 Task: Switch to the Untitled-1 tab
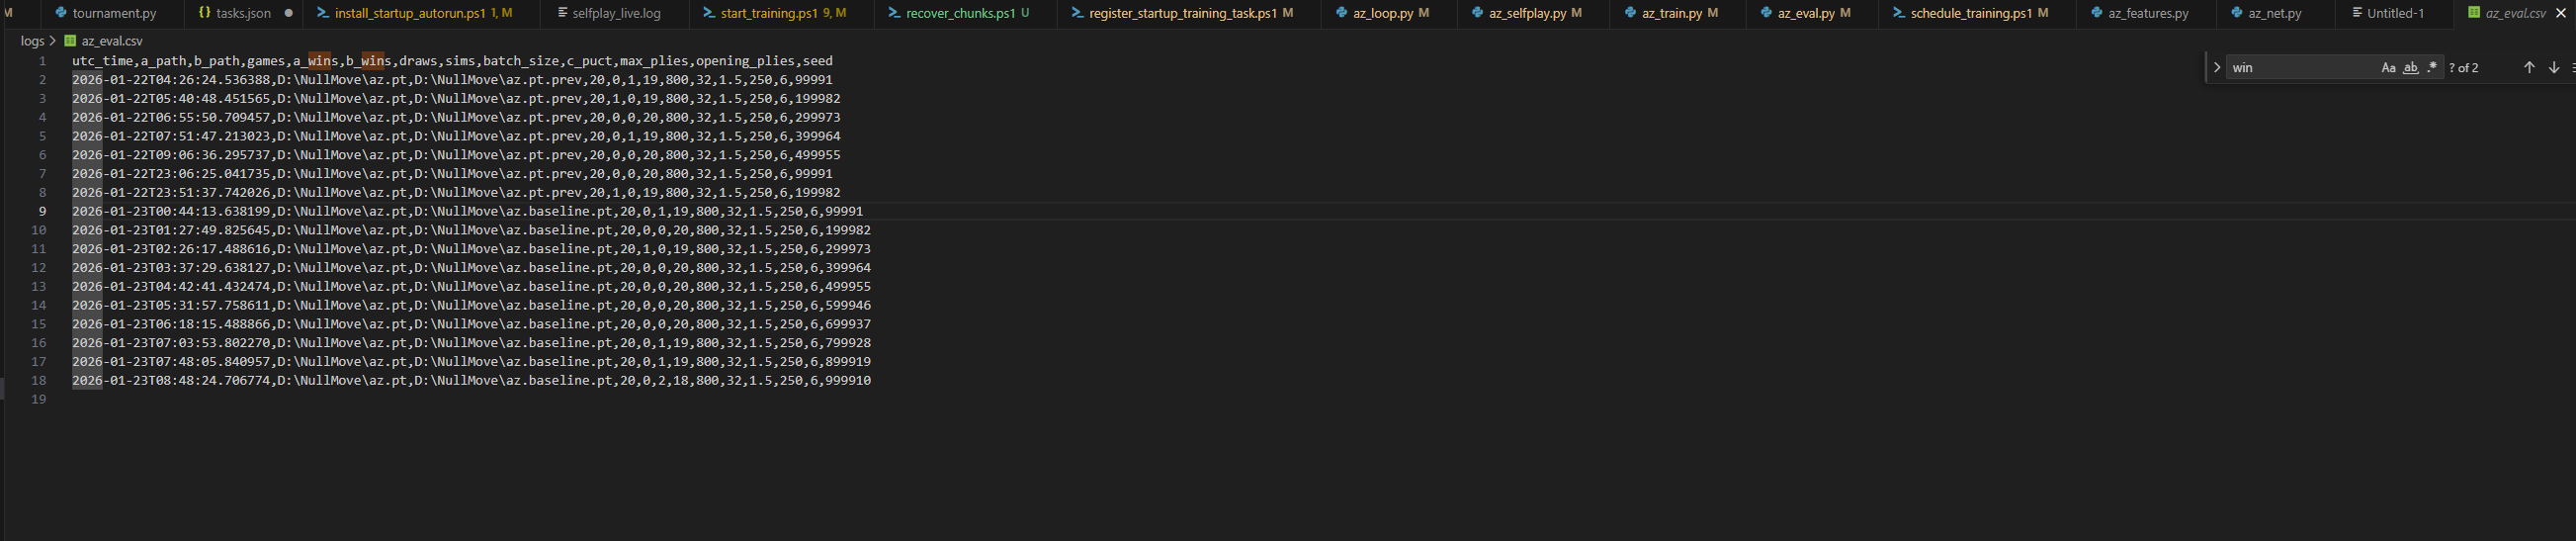(x=2395, y=13)
